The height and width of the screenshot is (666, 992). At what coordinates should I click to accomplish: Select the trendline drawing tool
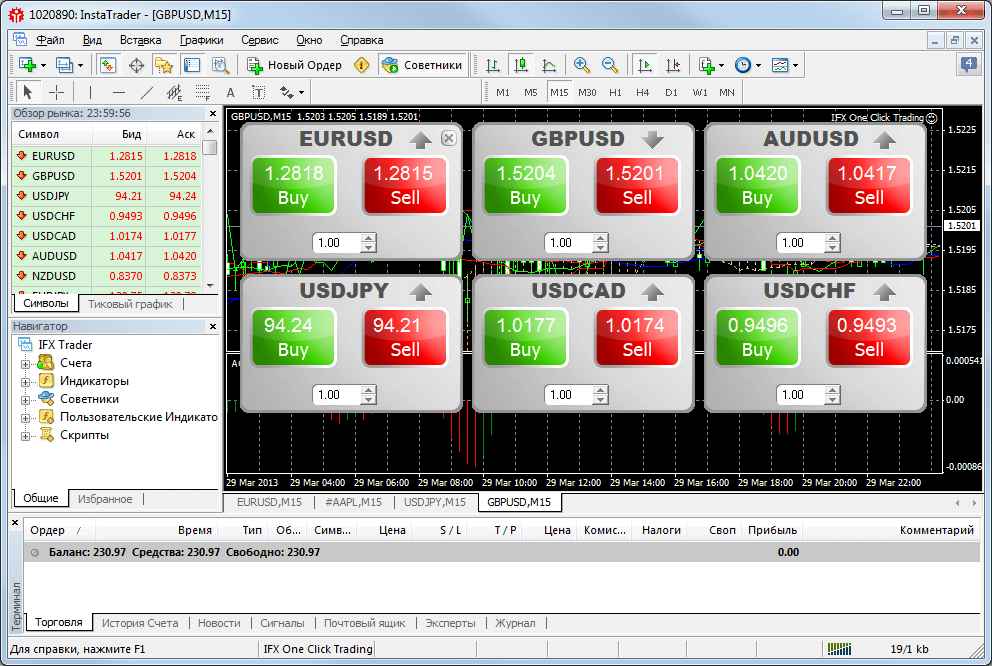point(147,93)
